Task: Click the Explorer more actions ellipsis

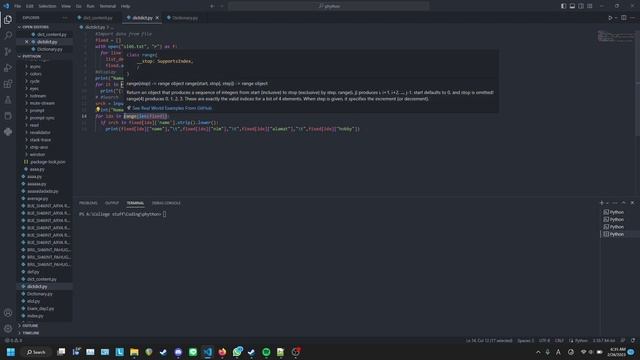Action: [x=64, y=18]
